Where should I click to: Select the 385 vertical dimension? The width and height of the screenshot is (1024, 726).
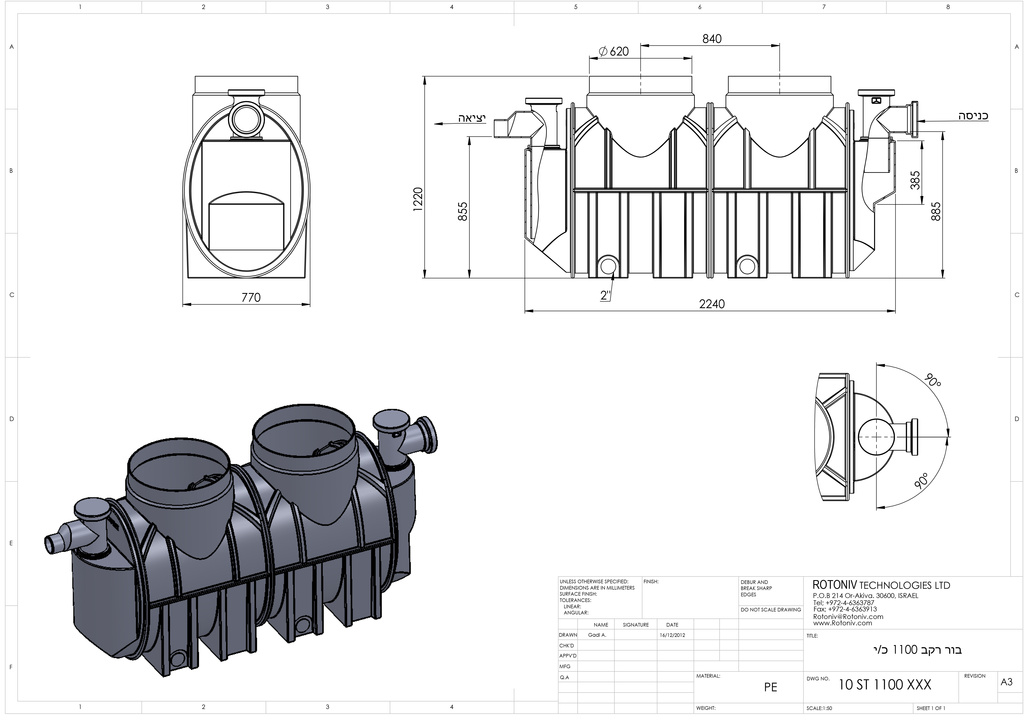coord(915,181)
